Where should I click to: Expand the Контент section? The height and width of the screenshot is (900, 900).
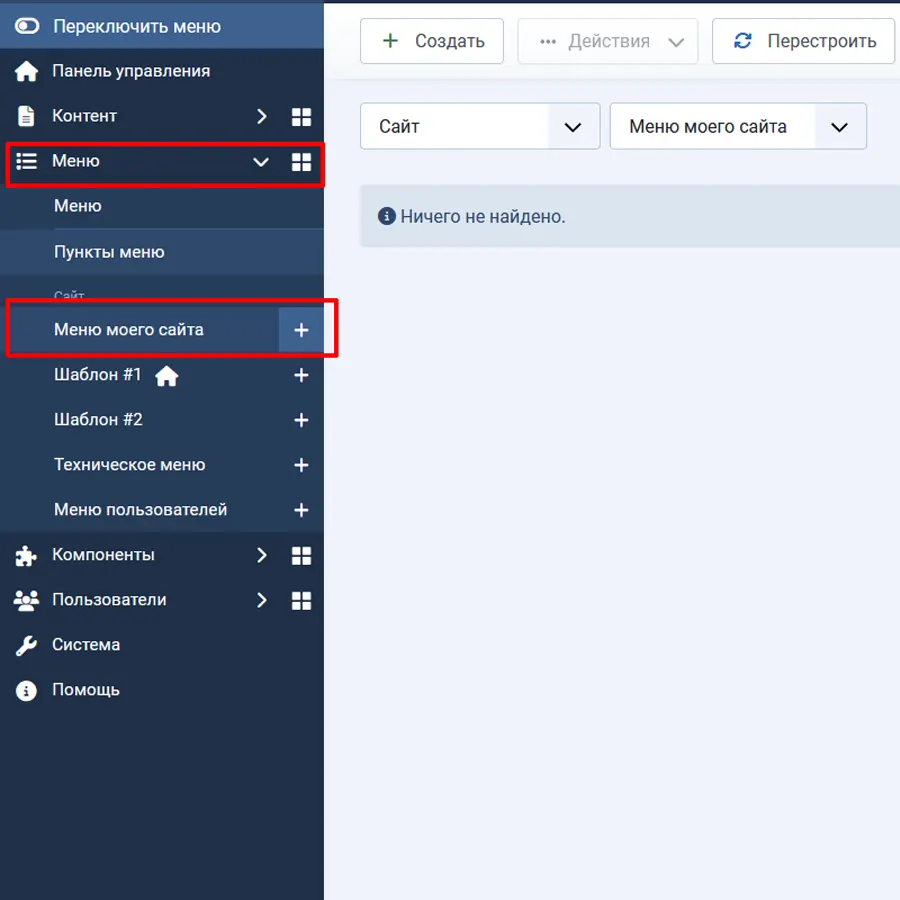click(x=261, y=117)
